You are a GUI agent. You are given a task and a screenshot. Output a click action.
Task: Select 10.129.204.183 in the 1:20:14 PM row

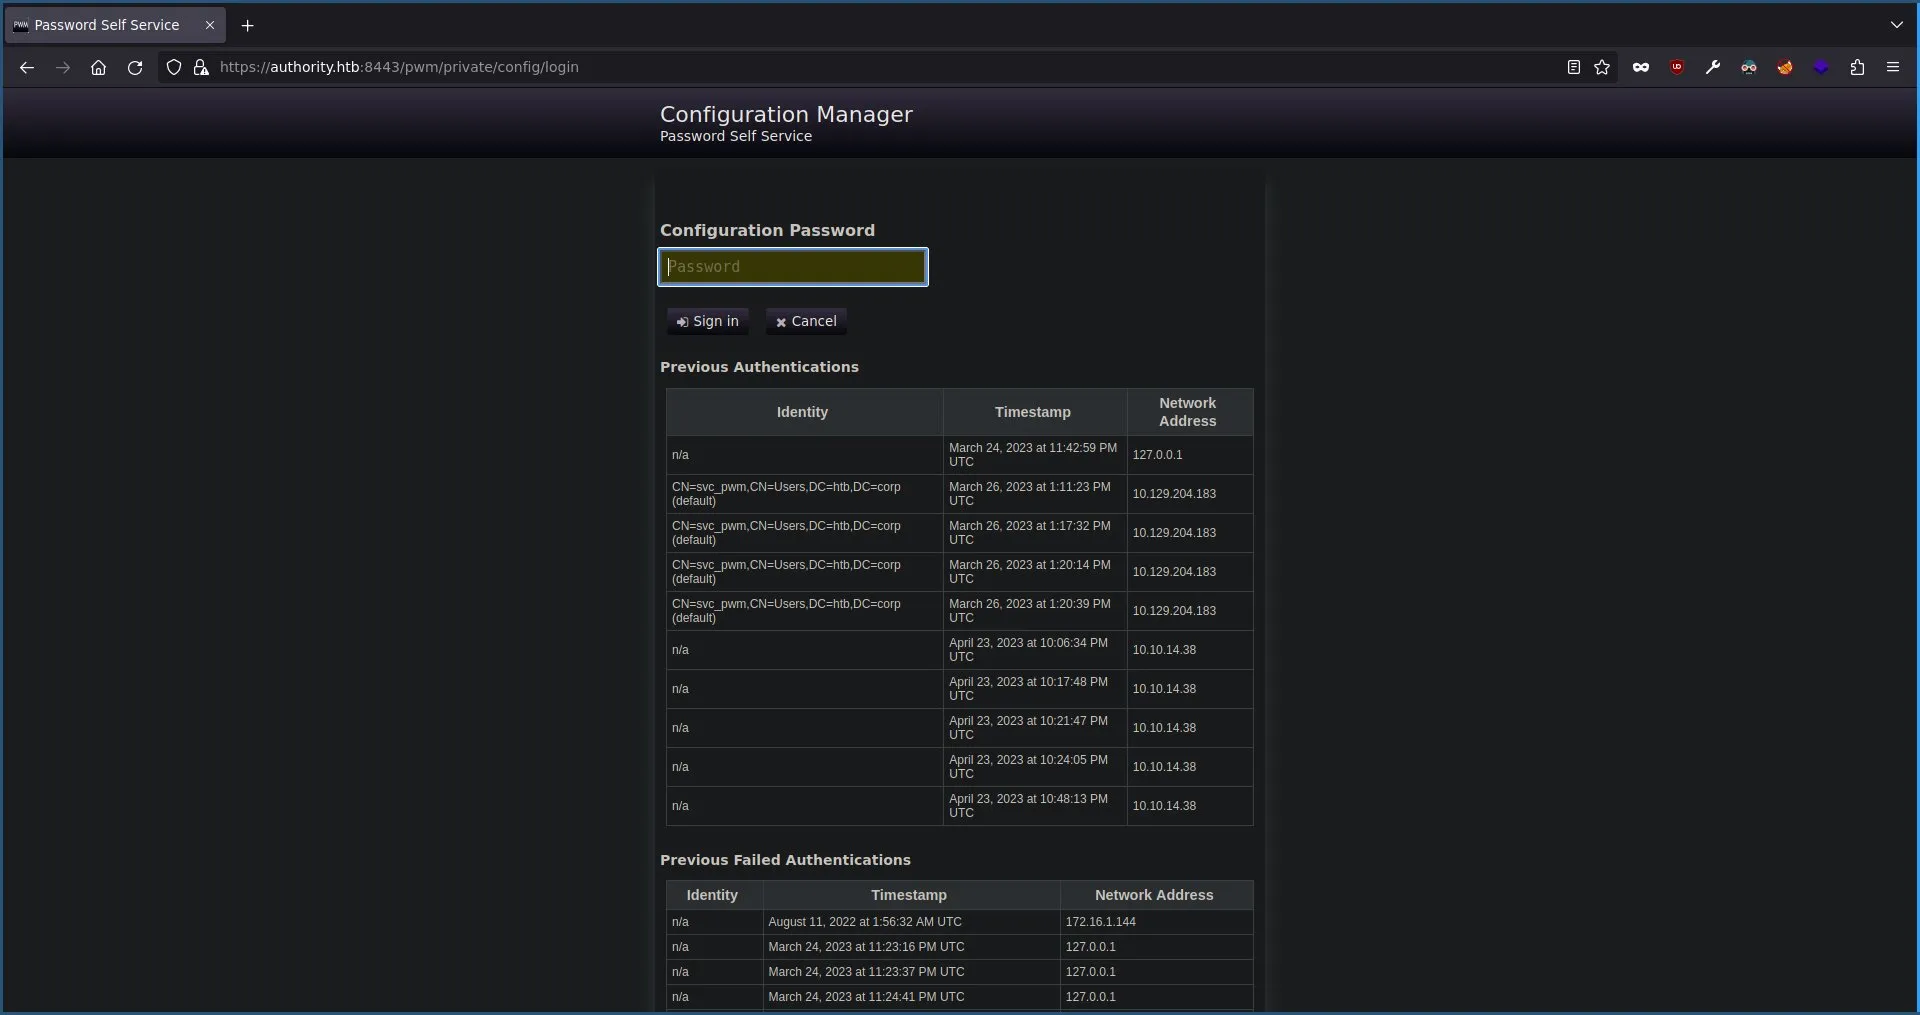(x=1174, y=572)
